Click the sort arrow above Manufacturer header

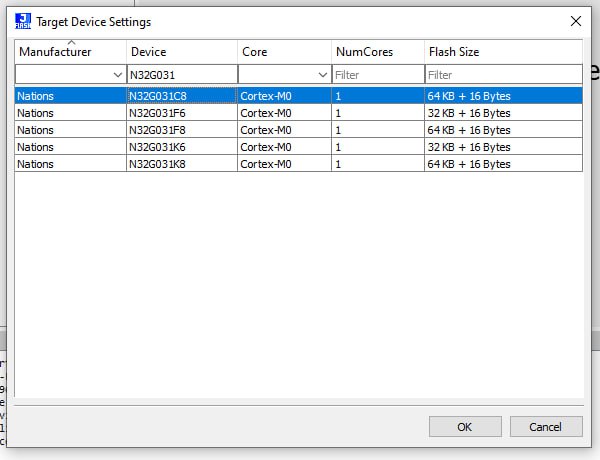[x=71, y=43]
